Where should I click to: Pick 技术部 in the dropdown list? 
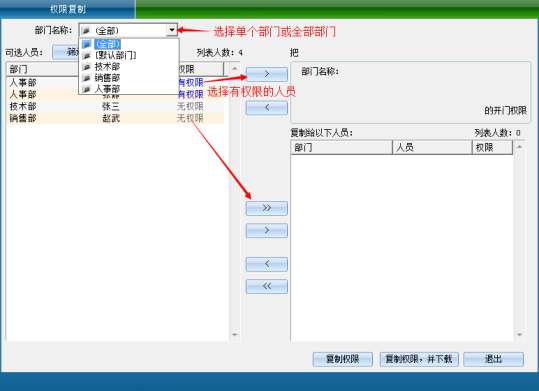107,66
